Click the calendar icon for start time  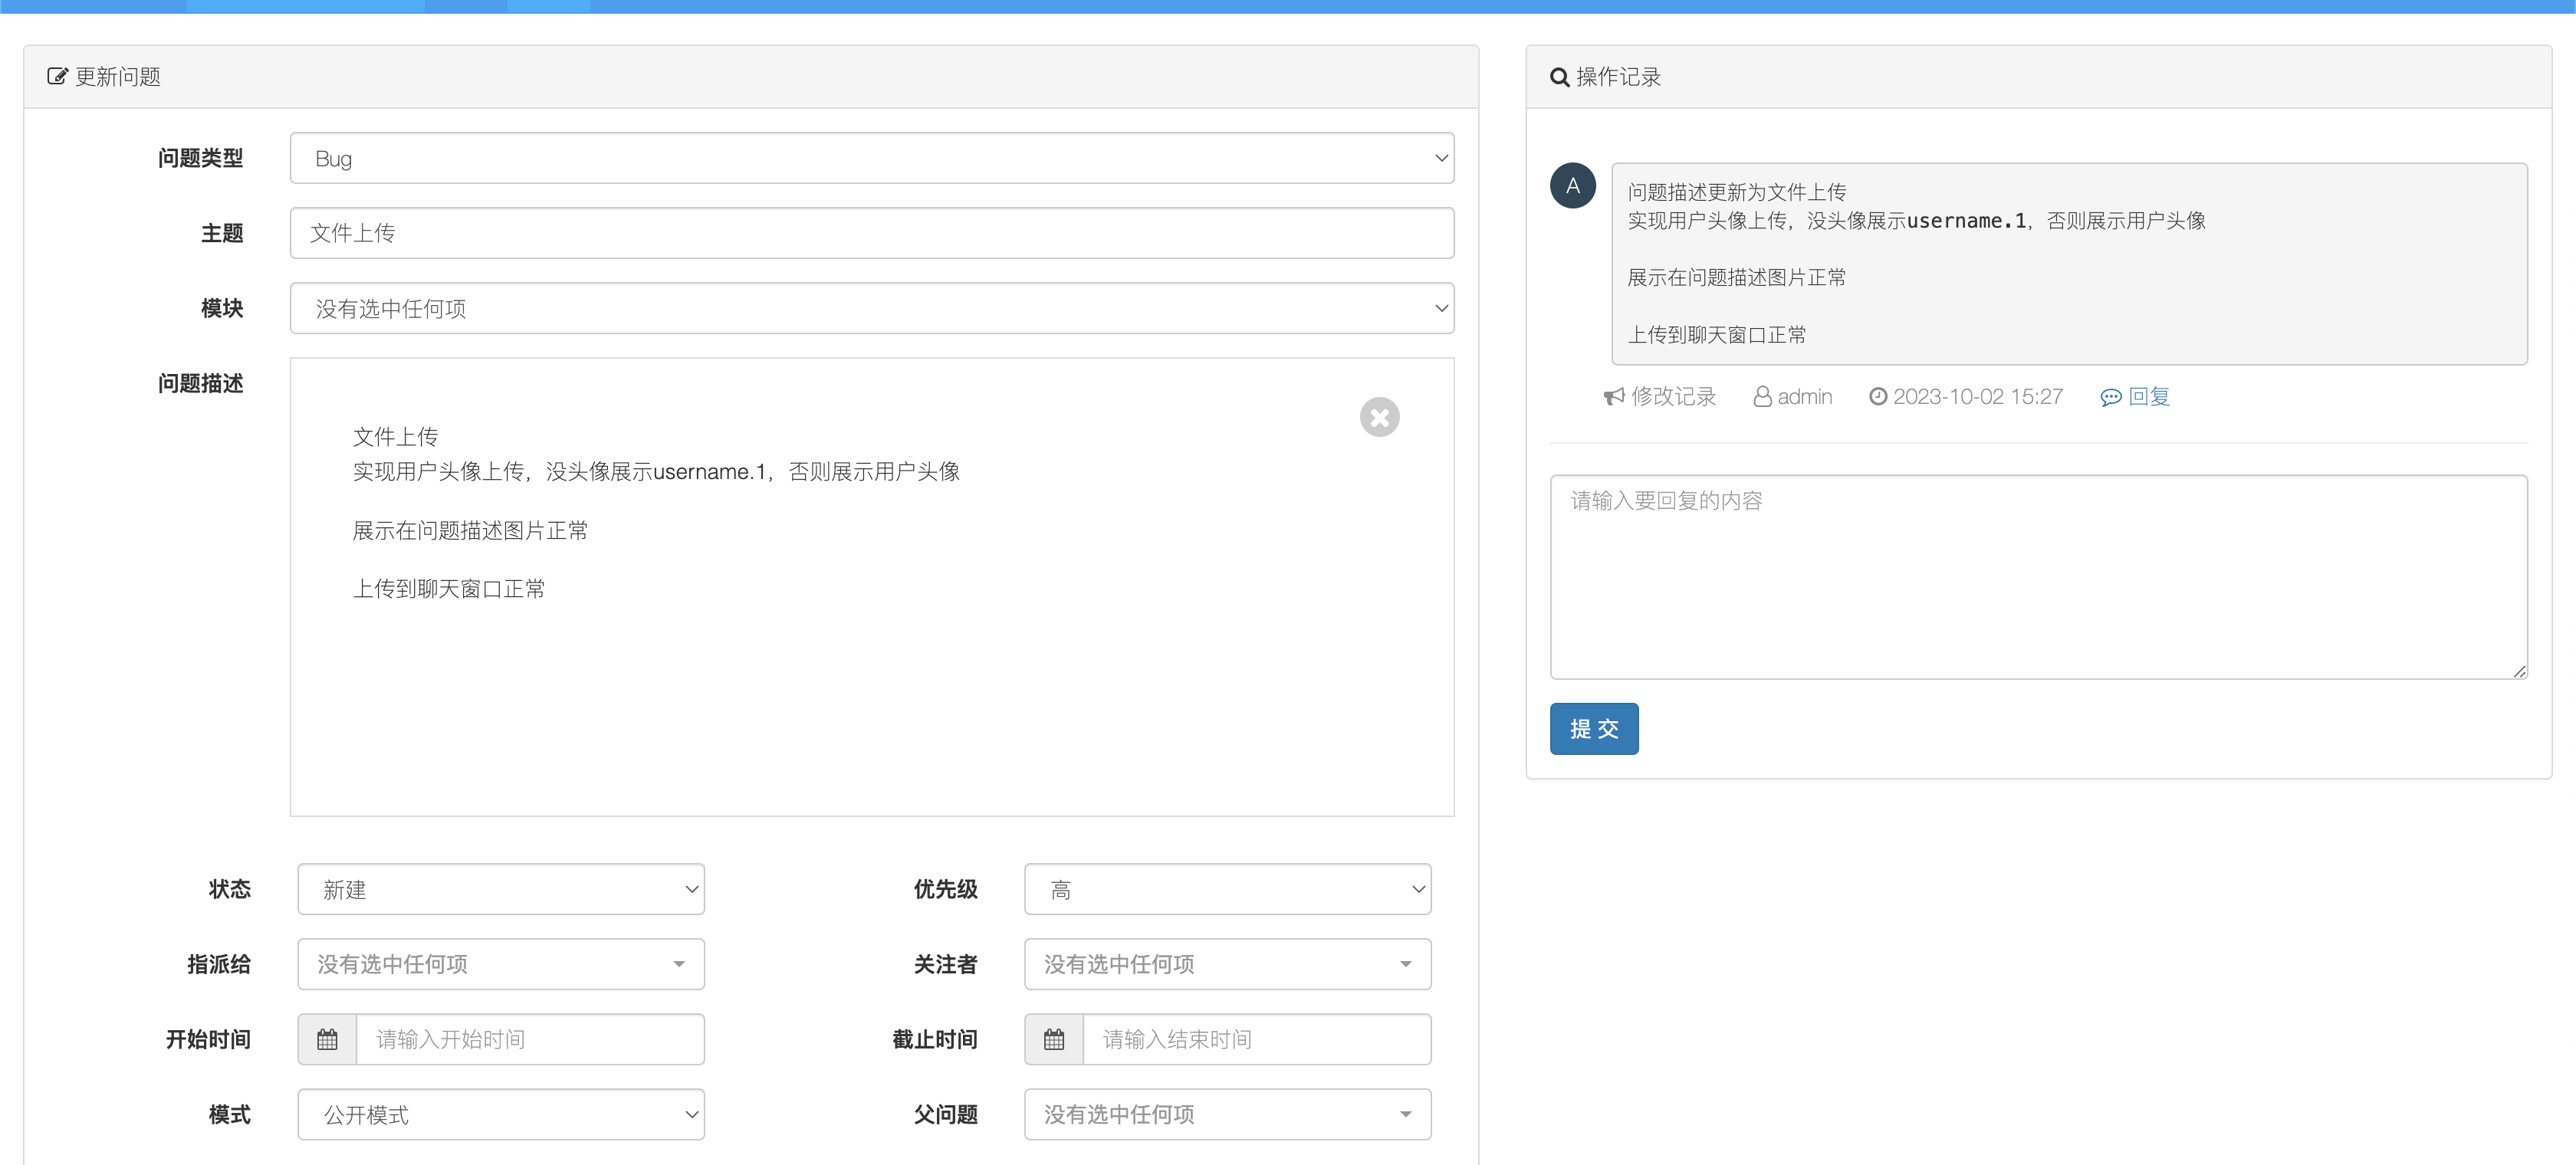pyautogui.click(x=327, y=1039)
